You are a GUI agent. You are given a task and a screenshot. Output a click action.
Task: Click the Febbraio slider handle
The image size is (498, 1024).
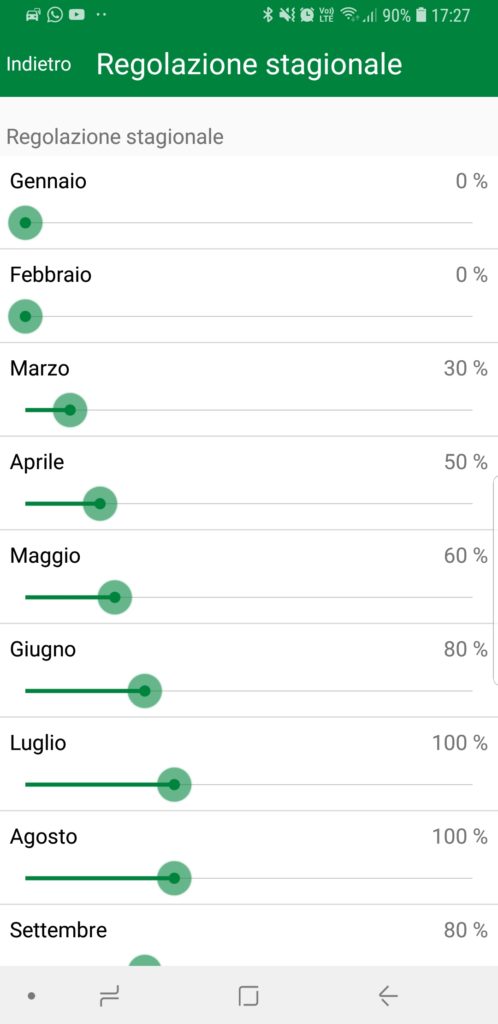click(25, 317)
